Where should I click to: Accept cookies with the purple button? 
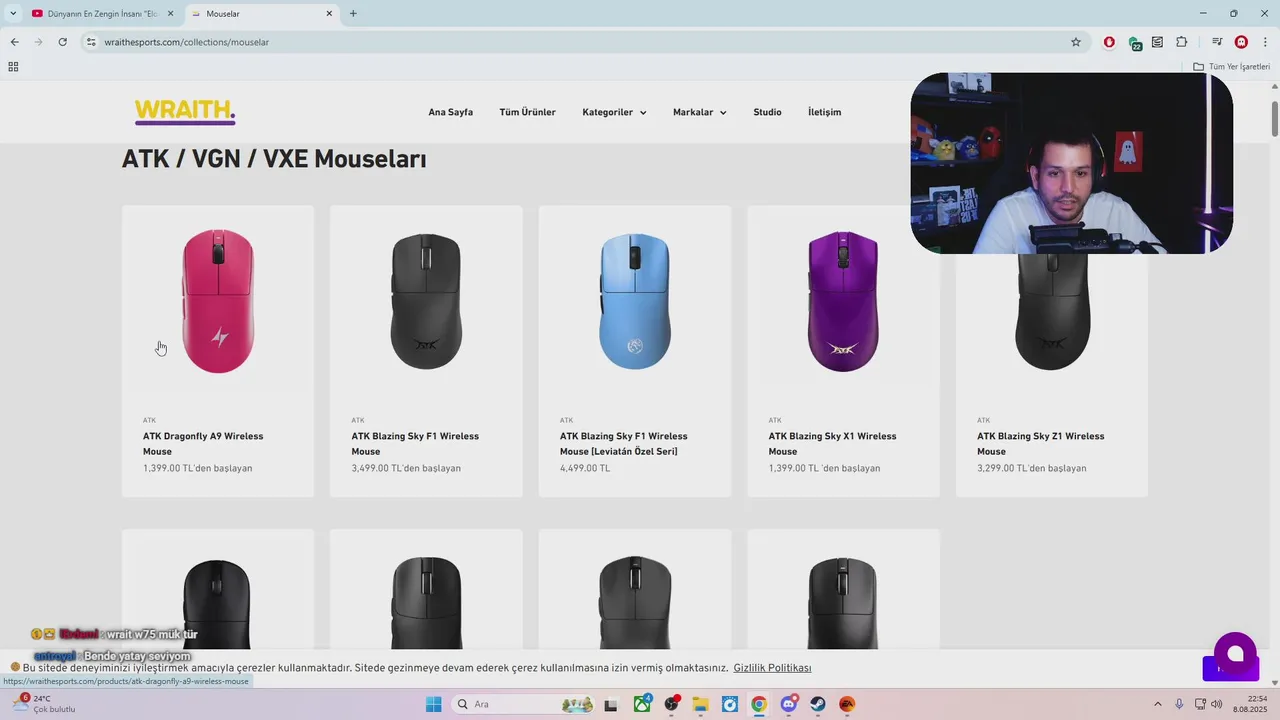point(1230,669)
